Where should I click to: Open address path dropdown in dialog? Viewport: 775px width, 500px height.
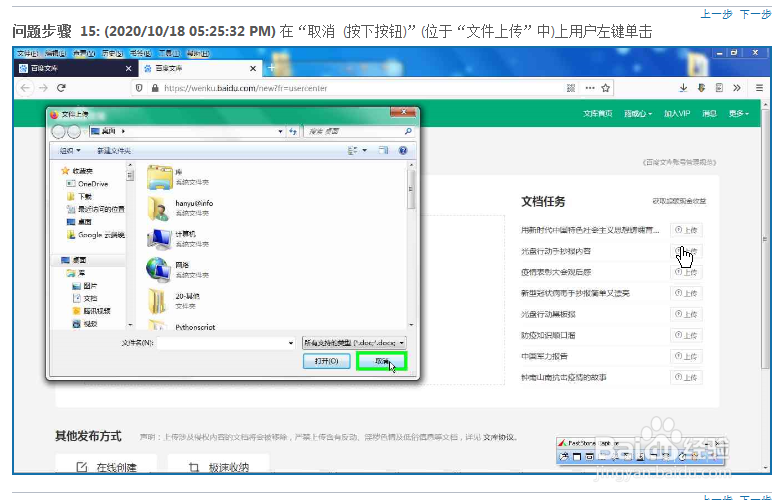(x=280, y=131)
